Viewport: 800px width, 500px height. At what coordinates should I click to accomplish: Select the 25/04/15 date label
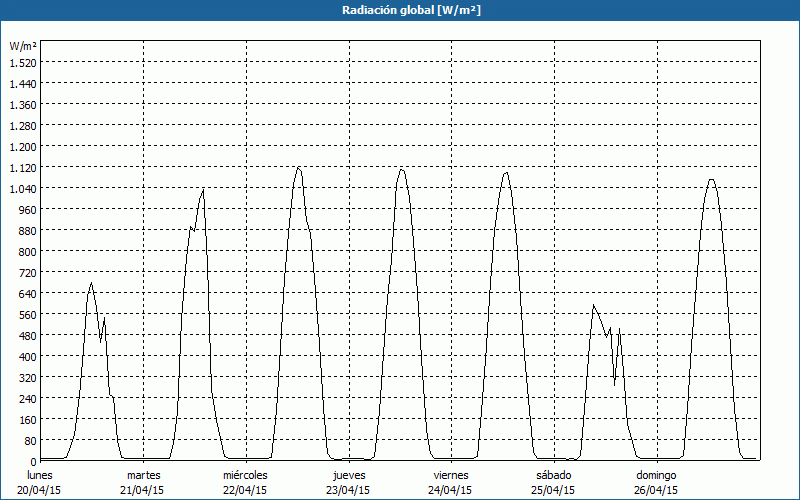(x=553, y=490)
